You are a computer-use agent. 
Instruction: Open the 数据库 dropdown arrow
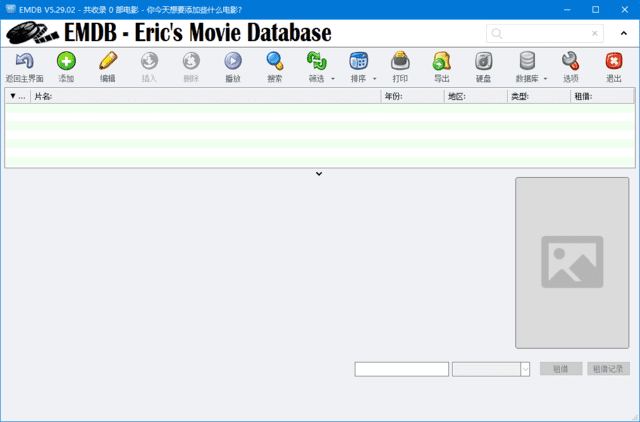coord(545,79)
